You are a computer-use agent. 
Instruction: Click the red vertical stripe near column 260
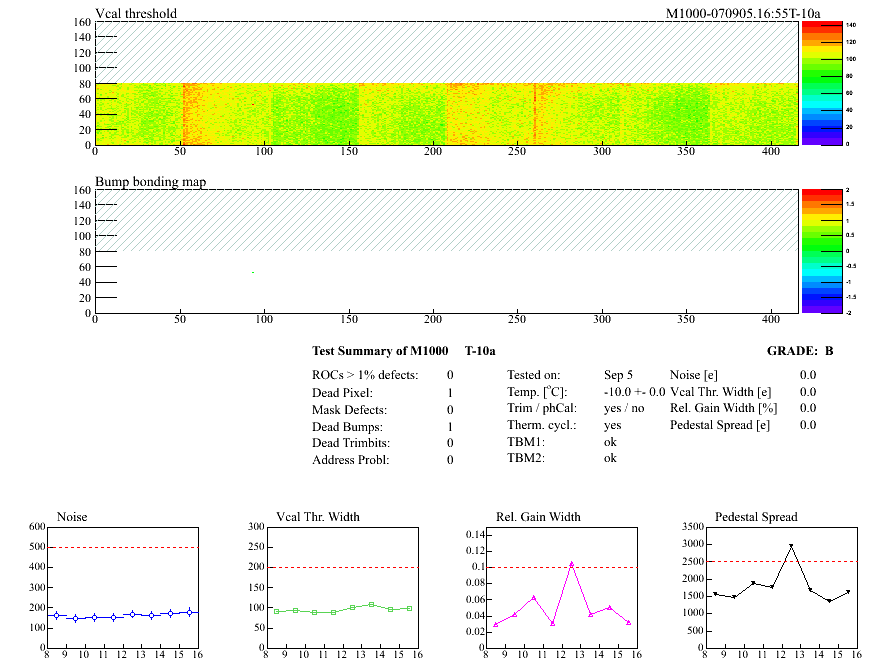[535, 114]
